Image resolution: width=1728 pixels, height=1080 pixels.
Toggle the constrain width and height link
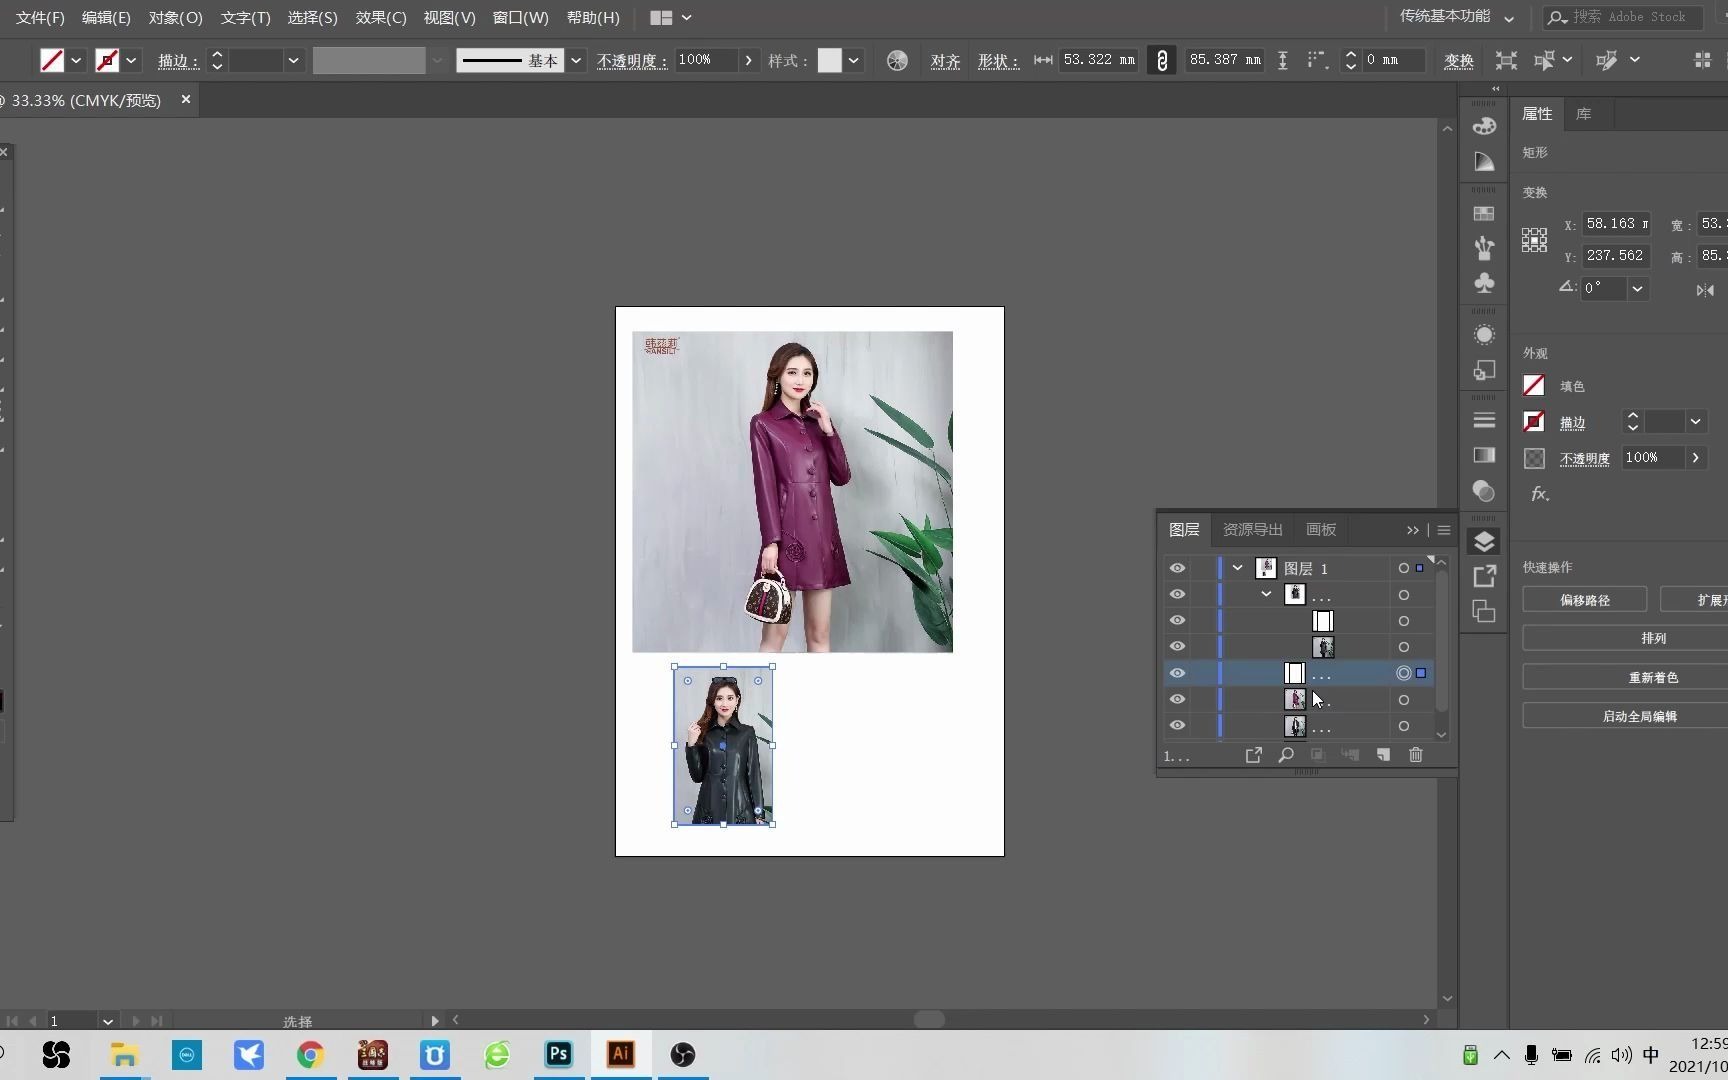click(x=1161, y=61)
